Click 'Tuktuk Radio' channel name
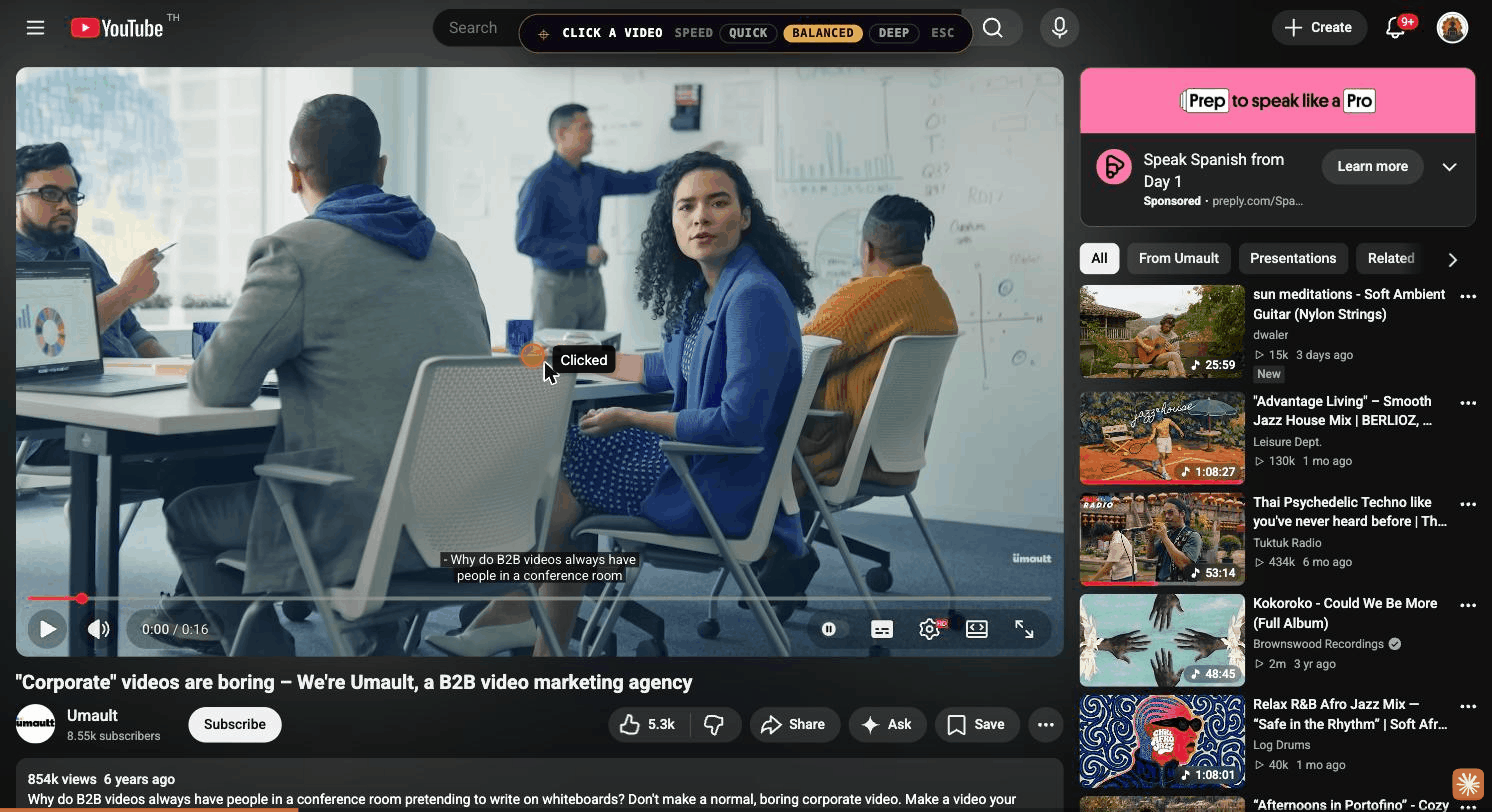The height and width of the screenshot is (812, 1492). click(x=1287, y=543)
